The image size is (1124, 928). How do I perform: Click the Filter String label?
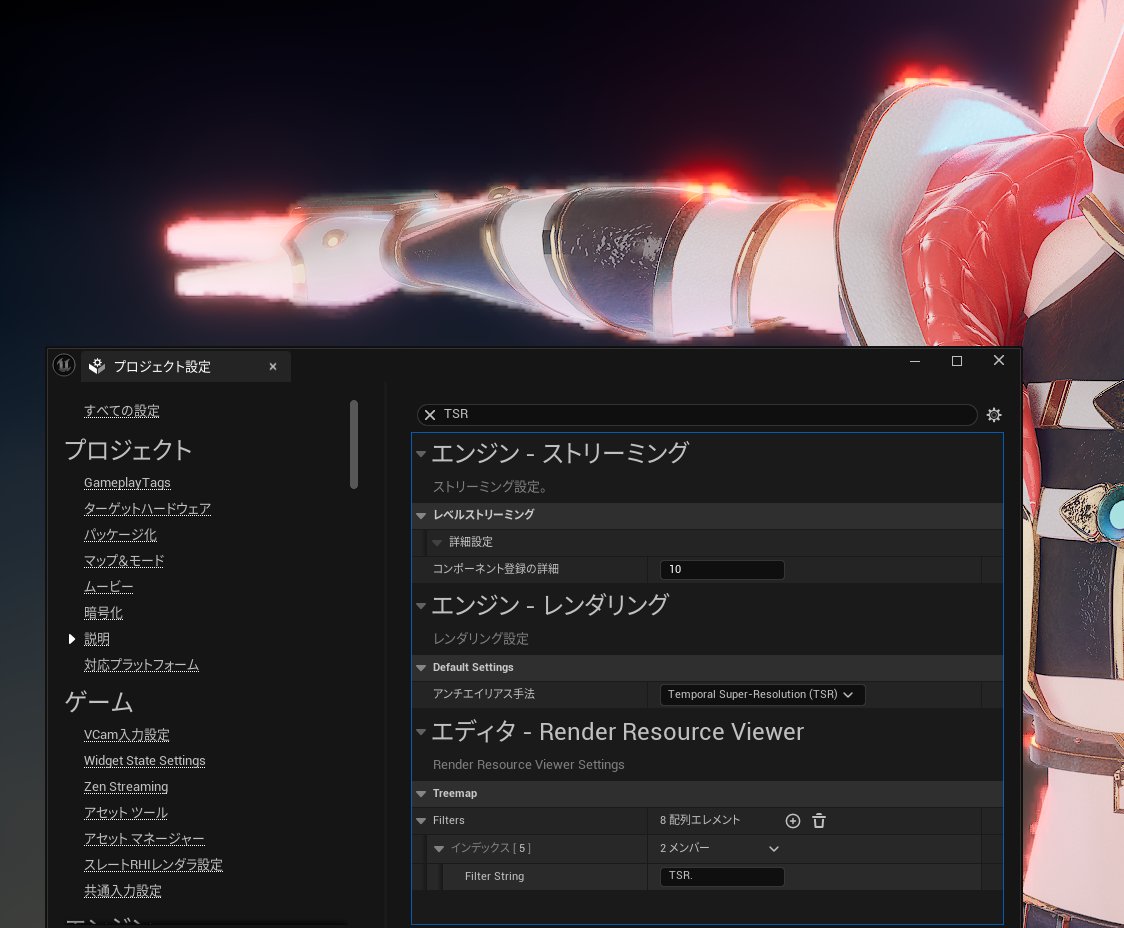click(495, 876)
